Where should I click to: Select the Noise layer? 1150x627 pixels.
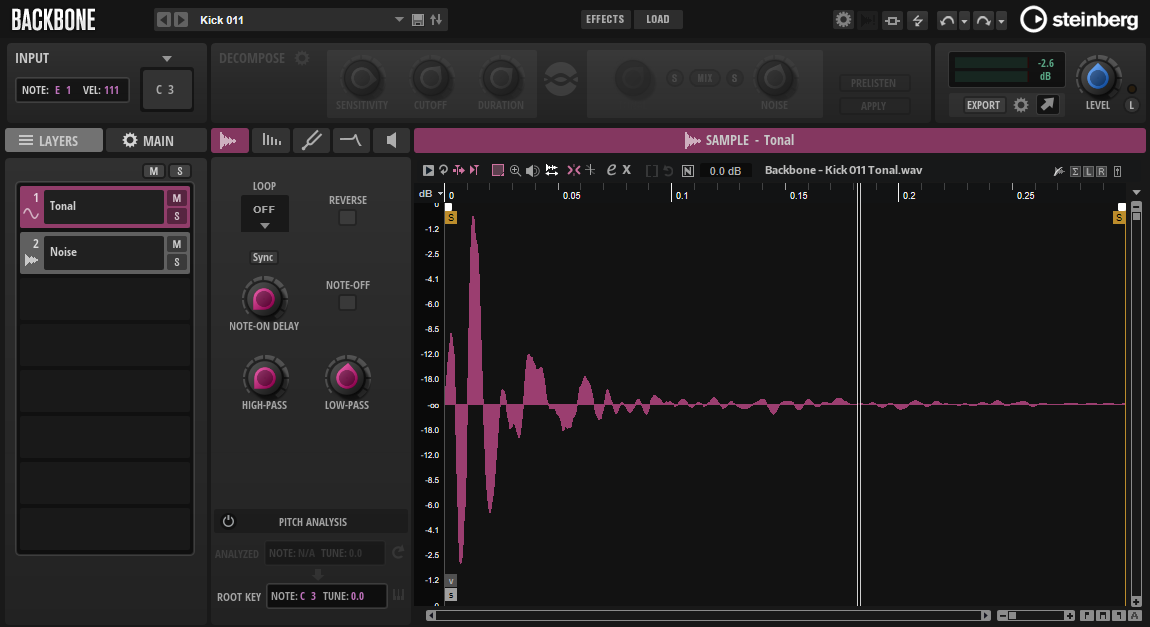(x=103, y=252)
